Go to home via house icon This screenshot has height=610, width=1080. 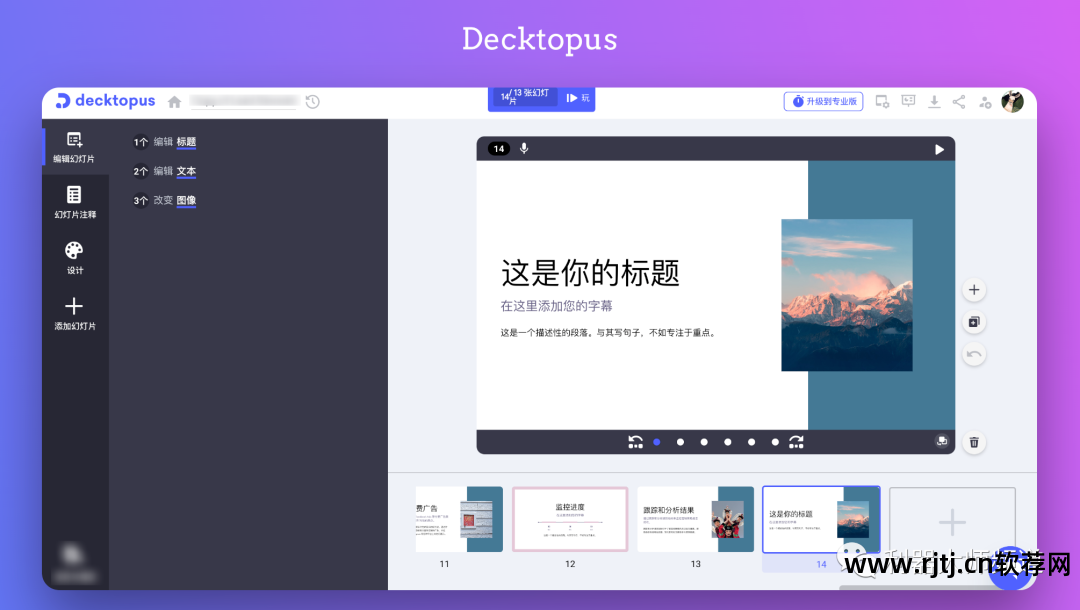[x=175, y=102]
